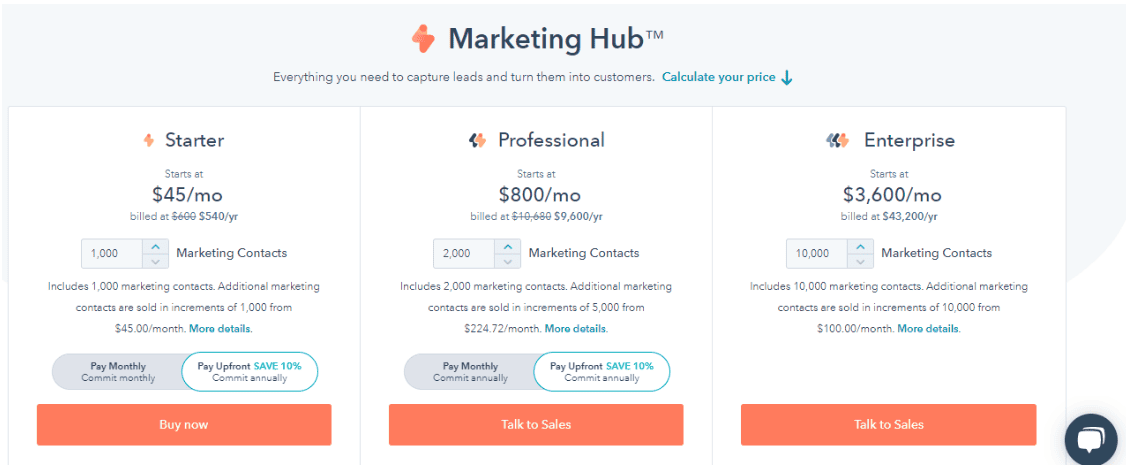The height and width of the screenshot is (474, 1130).
Task: Click the down arrow beside Calculate your price
Action: (787, 77)
